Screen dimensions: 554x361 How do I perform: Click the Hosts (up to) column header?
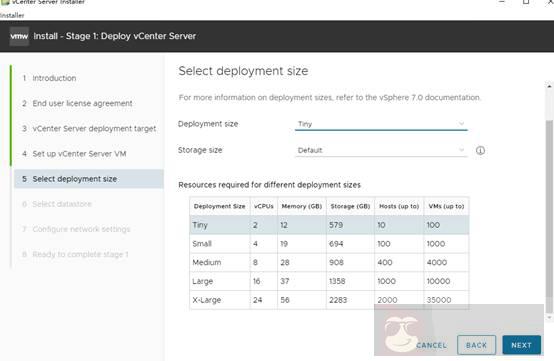399,206
